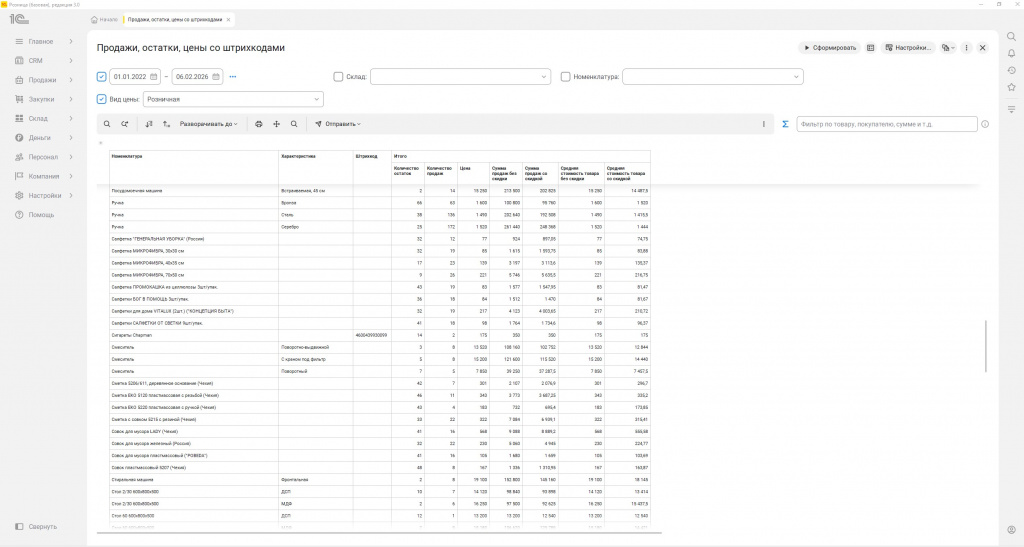Switch to the Начало tab
Screen dimensions: 1024x547
[104, 20]
